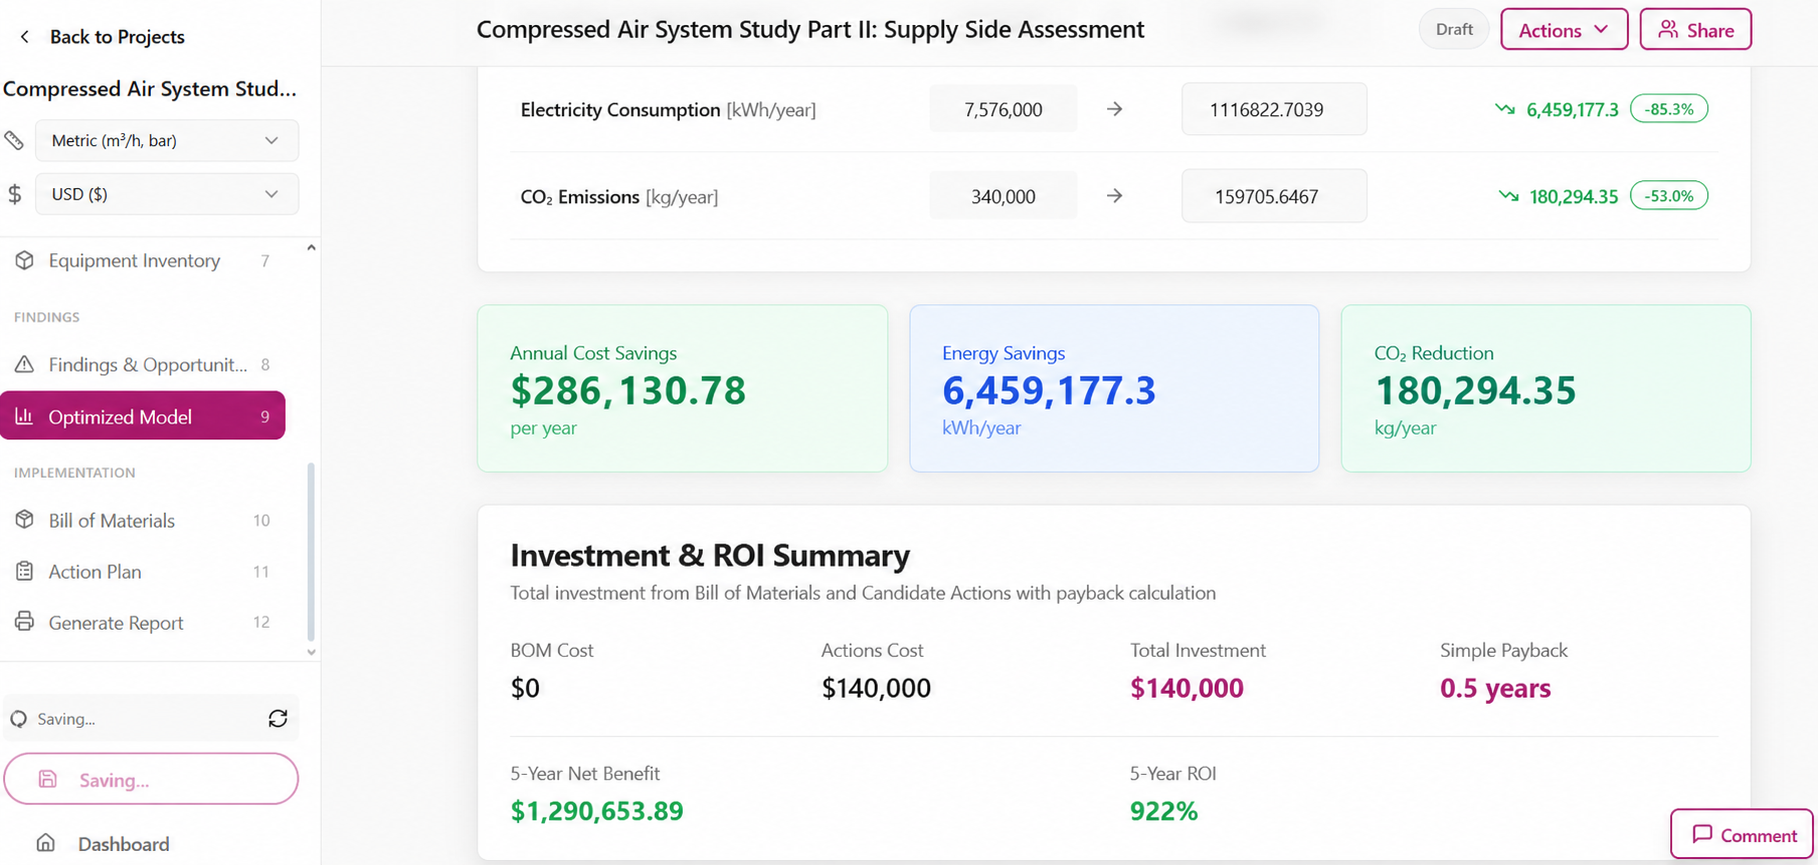
Task: Click the Dashboard home icon
Action: coord(46,843)
